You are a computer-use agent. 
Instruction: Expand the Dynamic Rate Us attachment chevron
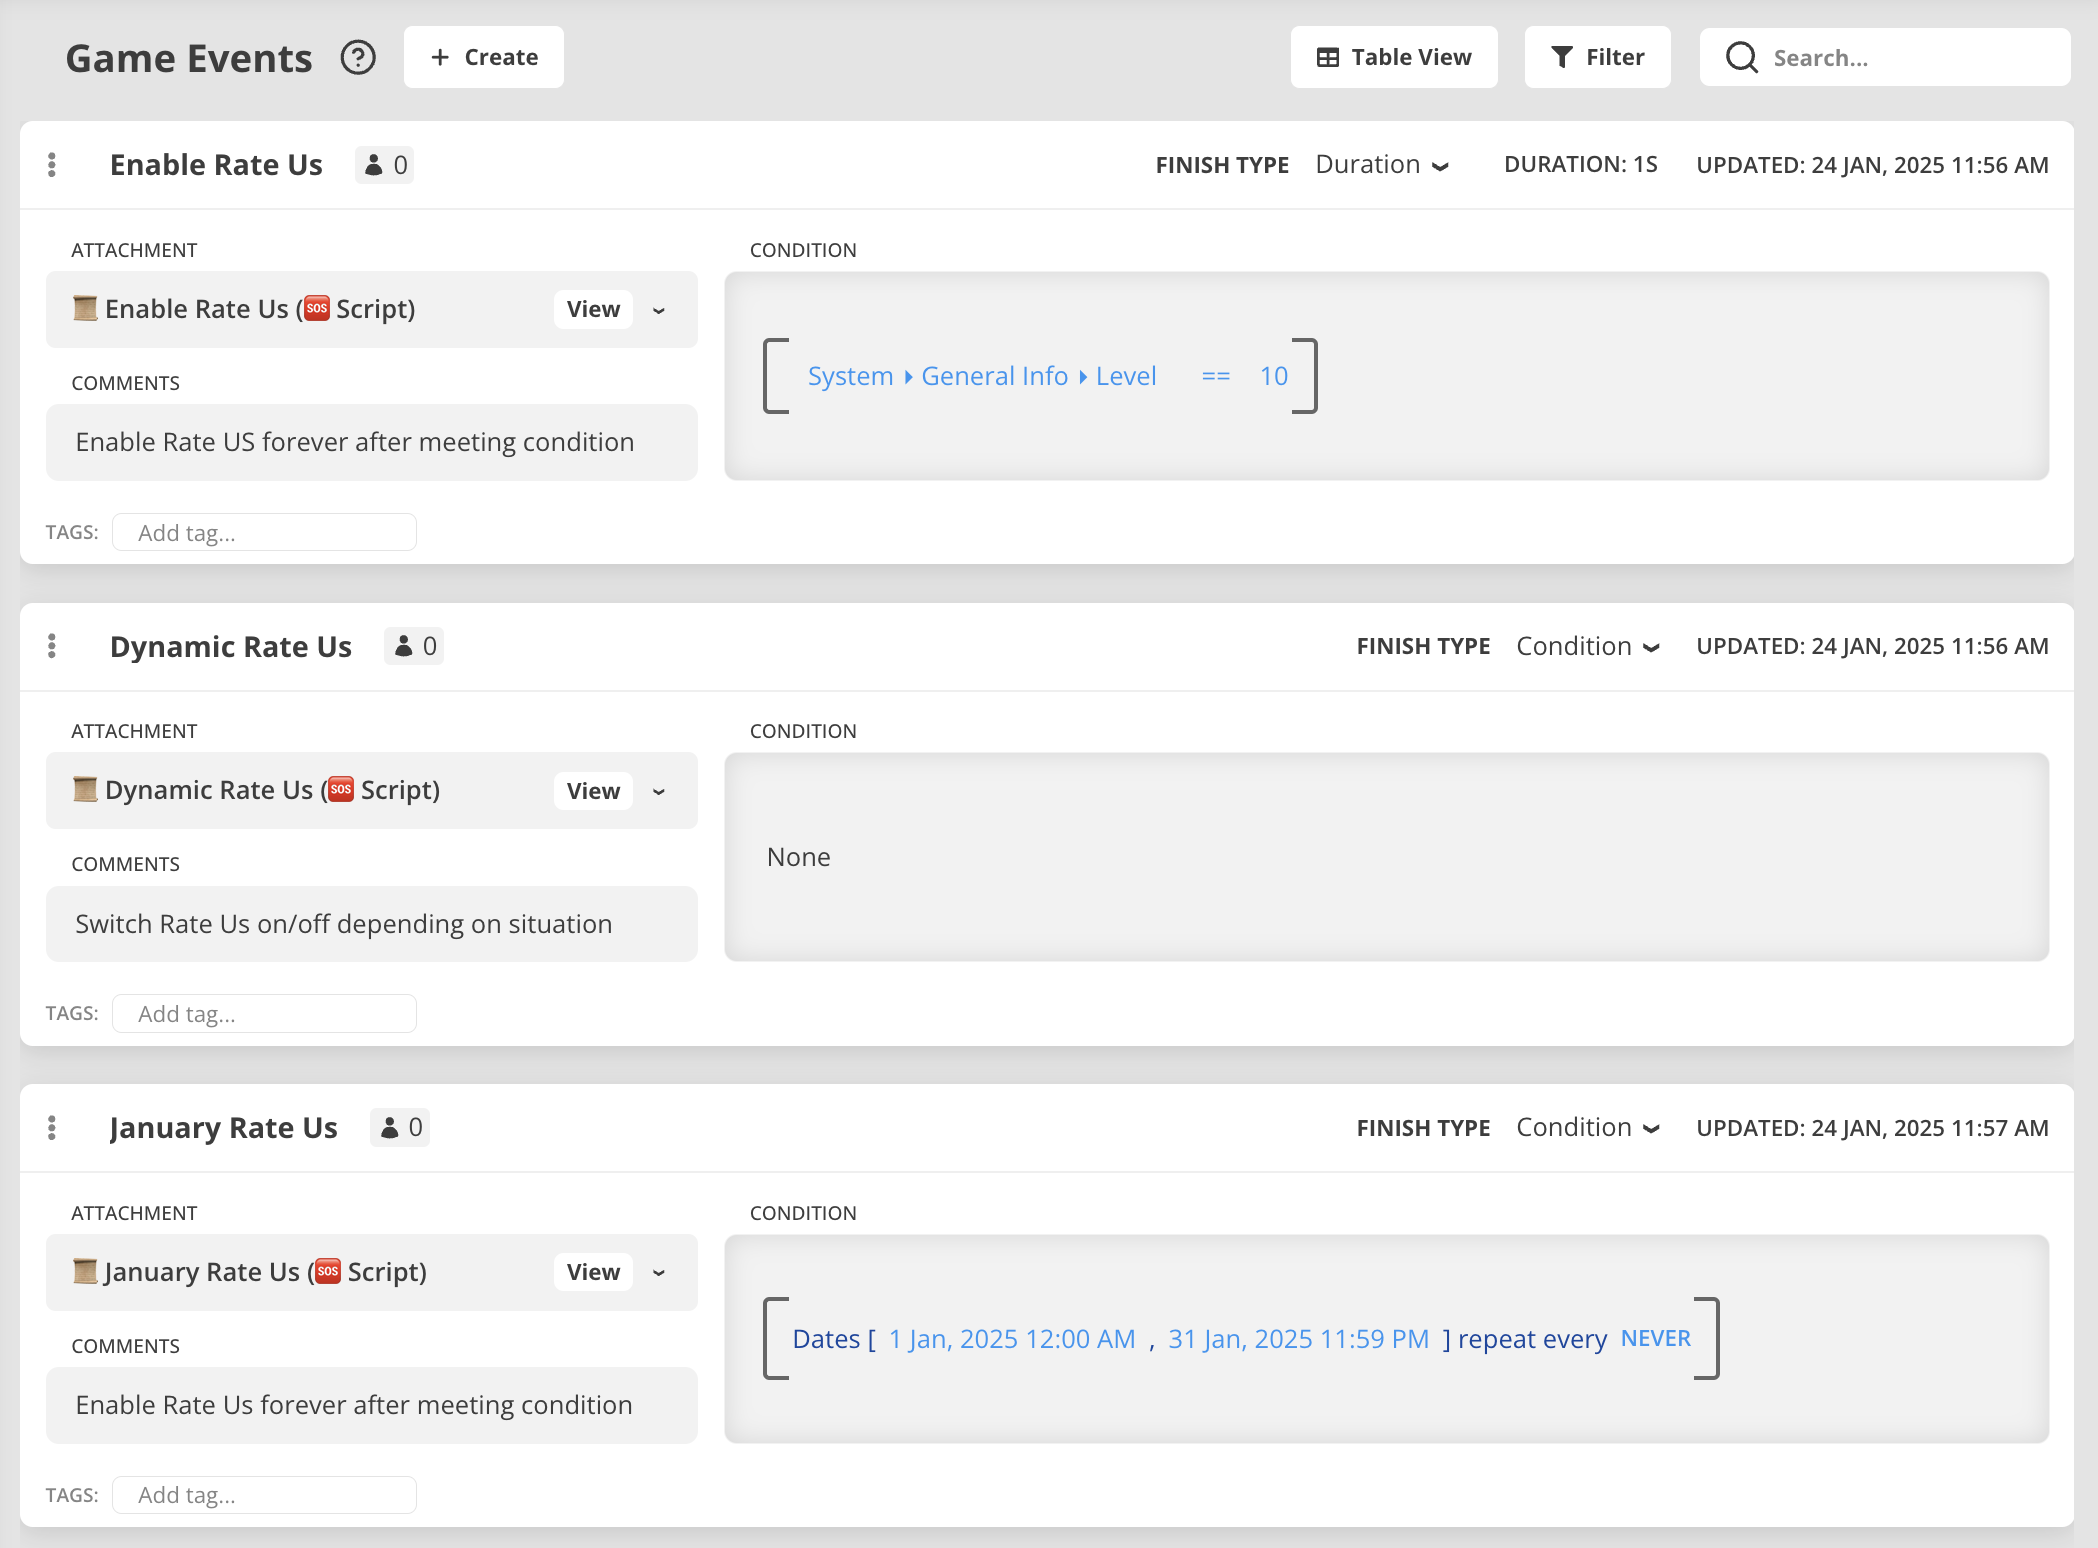point(659,791)
